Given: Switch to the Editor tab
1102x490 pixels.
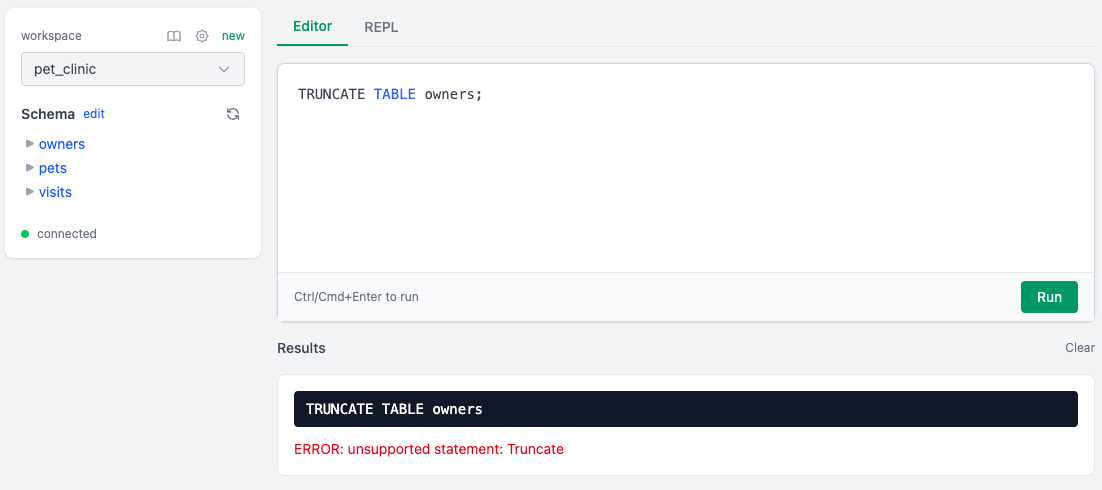Looking at the screenshot, I should pos(312,26).
